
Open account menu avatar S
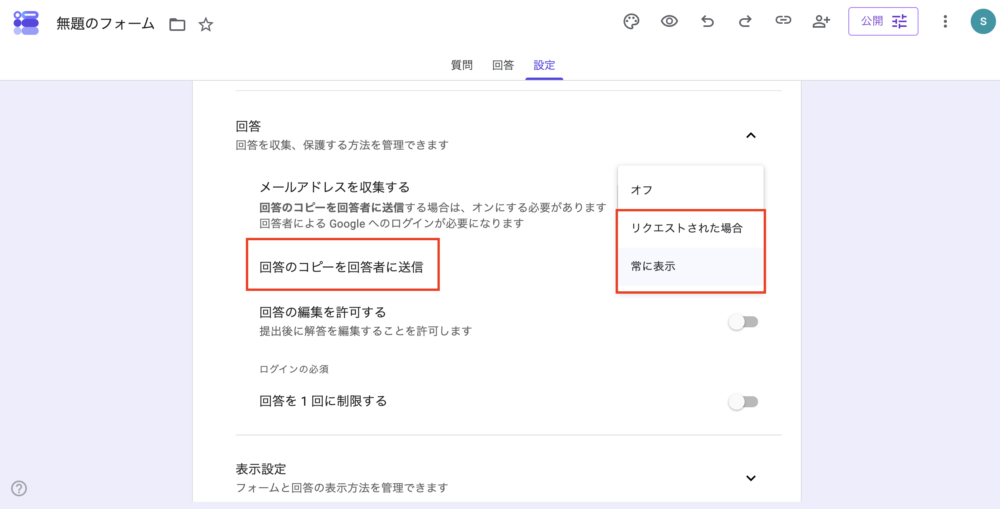pos(983,22)
